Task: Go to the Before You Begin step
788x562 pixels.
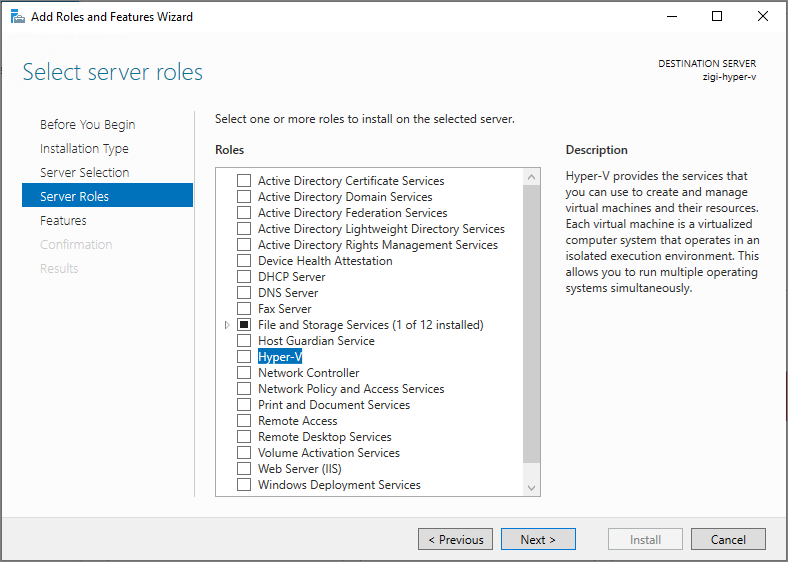Action: point(87,125)
